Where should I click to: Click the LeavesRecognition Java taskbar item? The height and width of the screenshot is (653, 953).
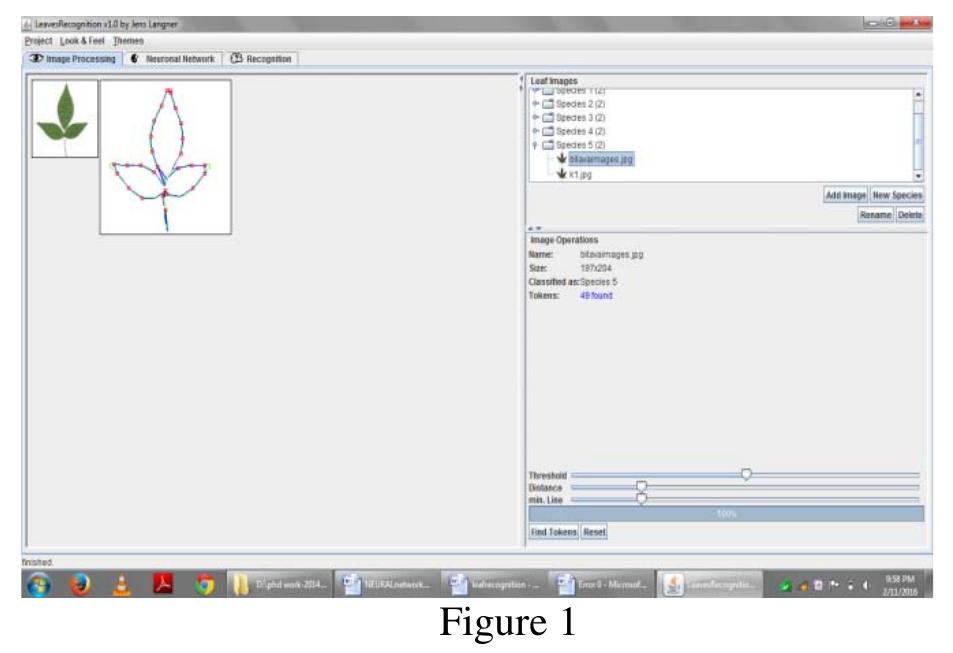[x=709, y=585]
